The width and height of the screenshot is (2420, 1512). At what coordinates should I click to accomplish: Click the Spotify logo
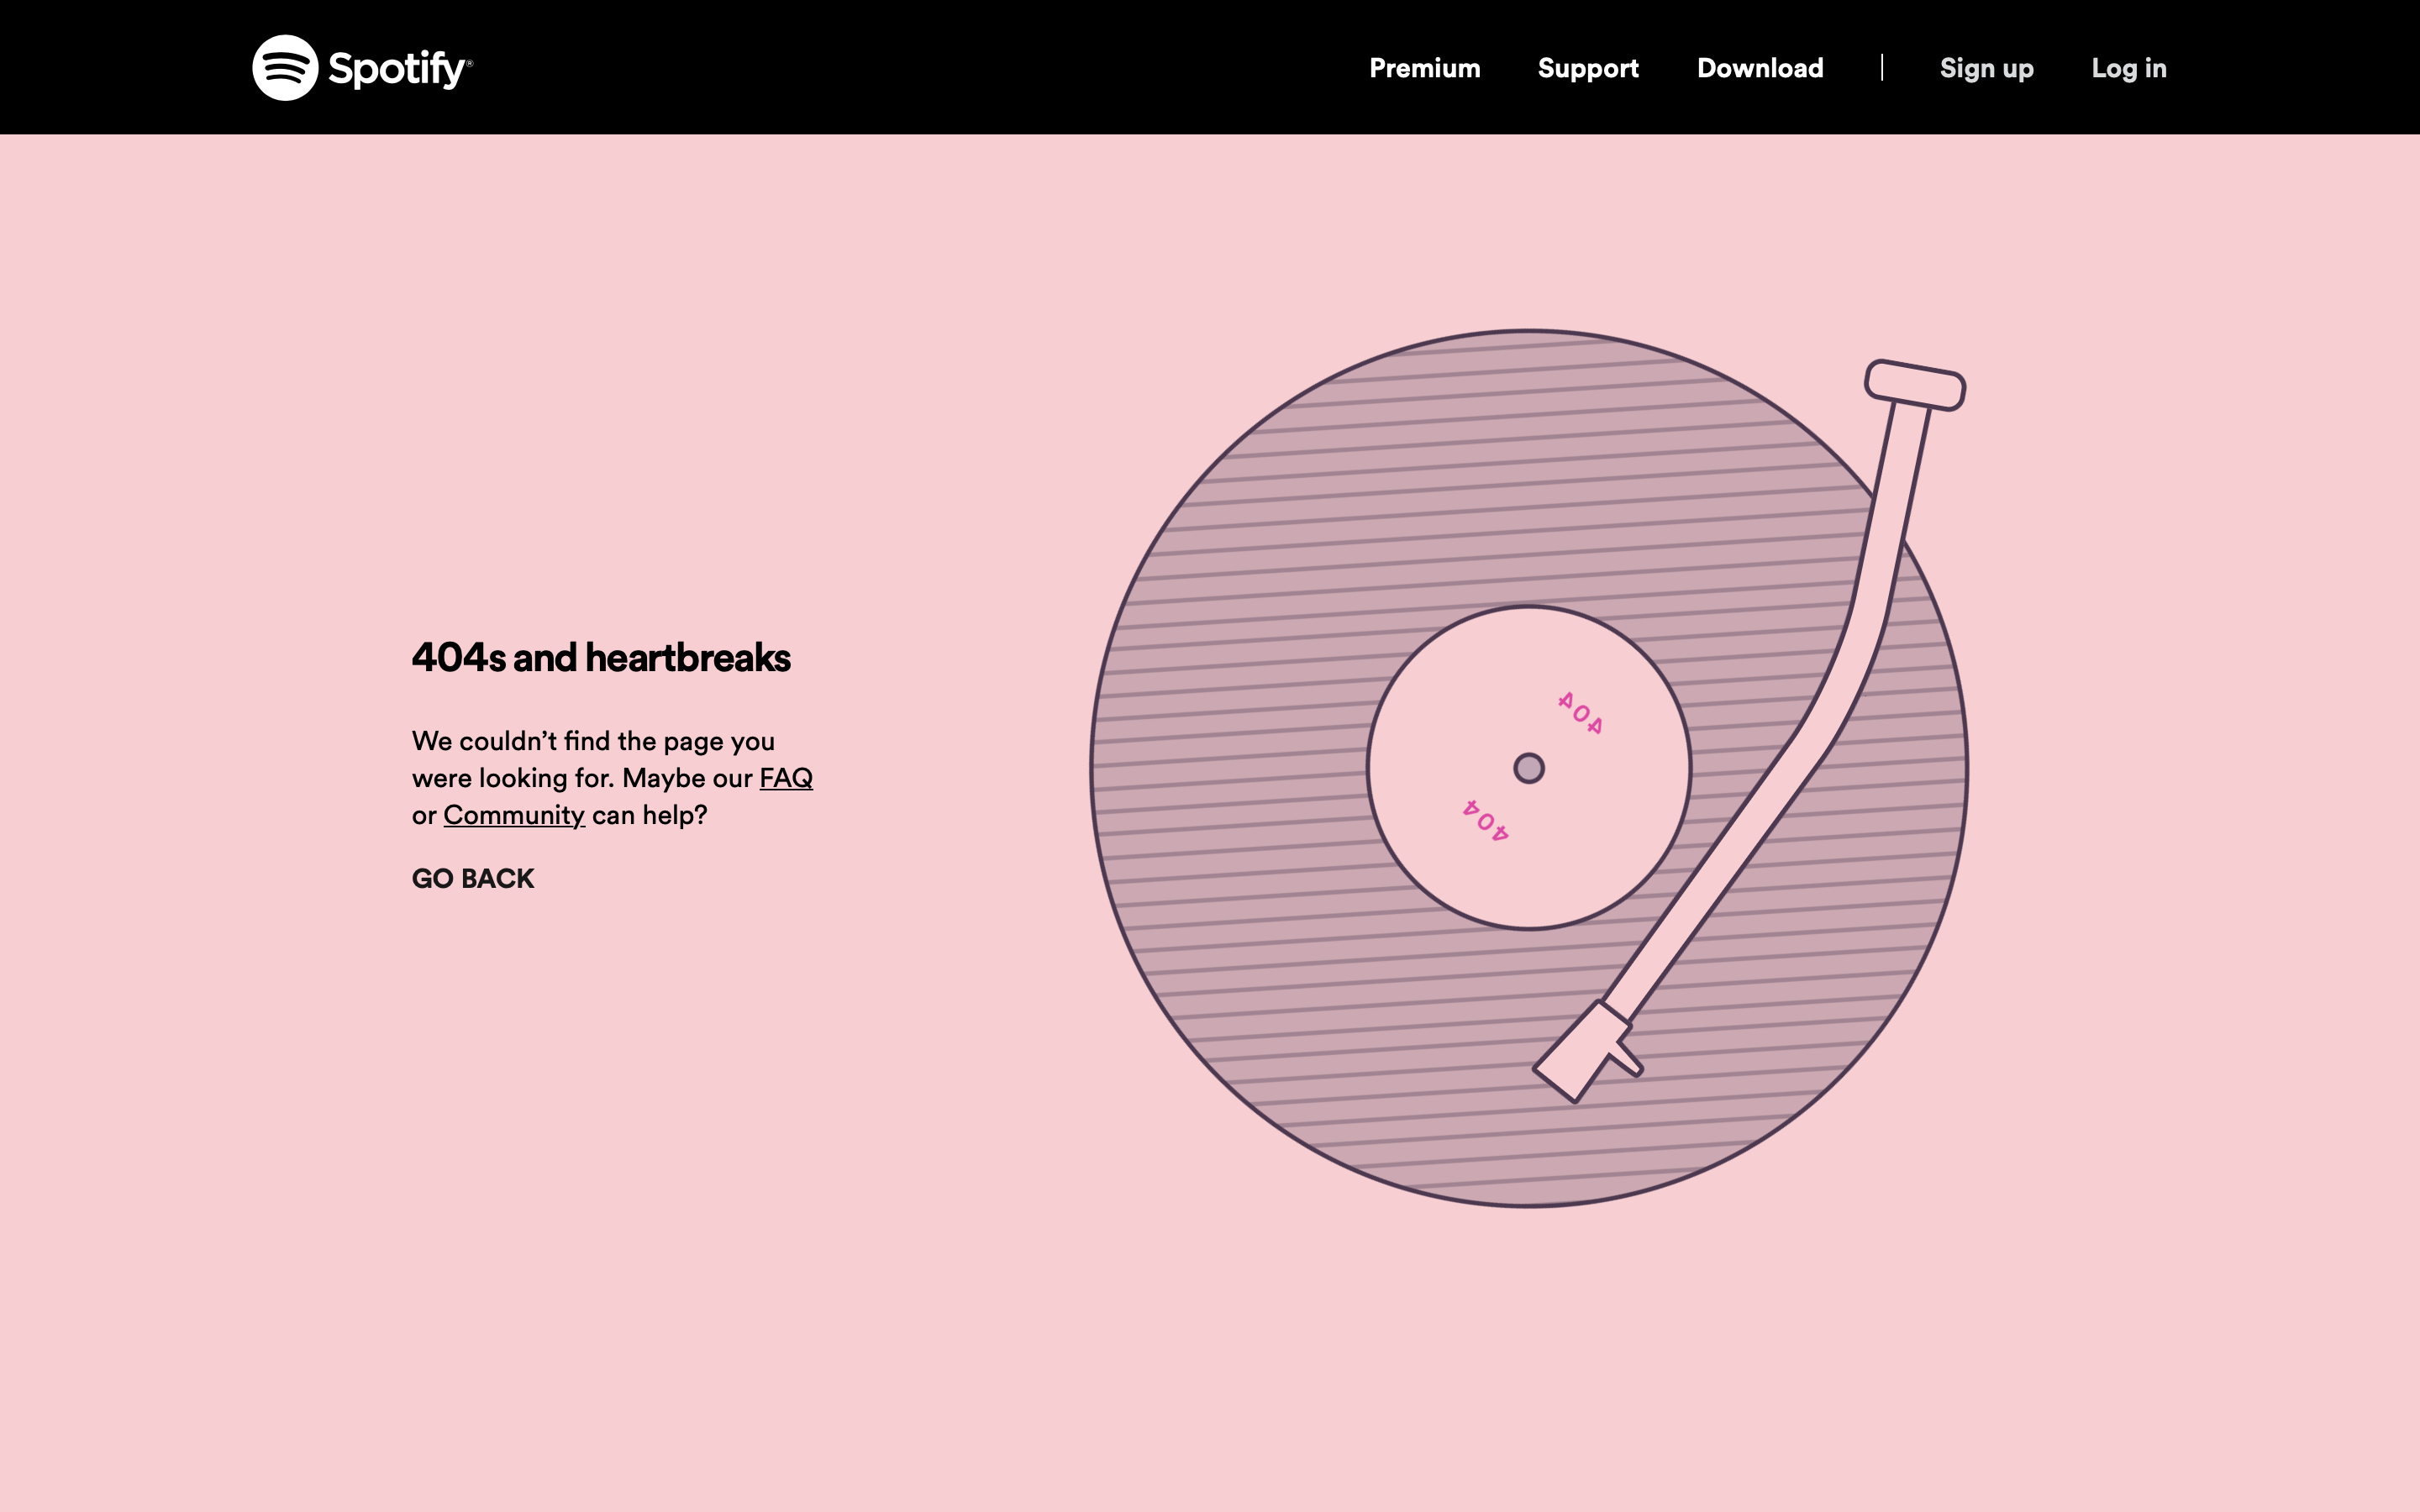click(x=363, y=67)
